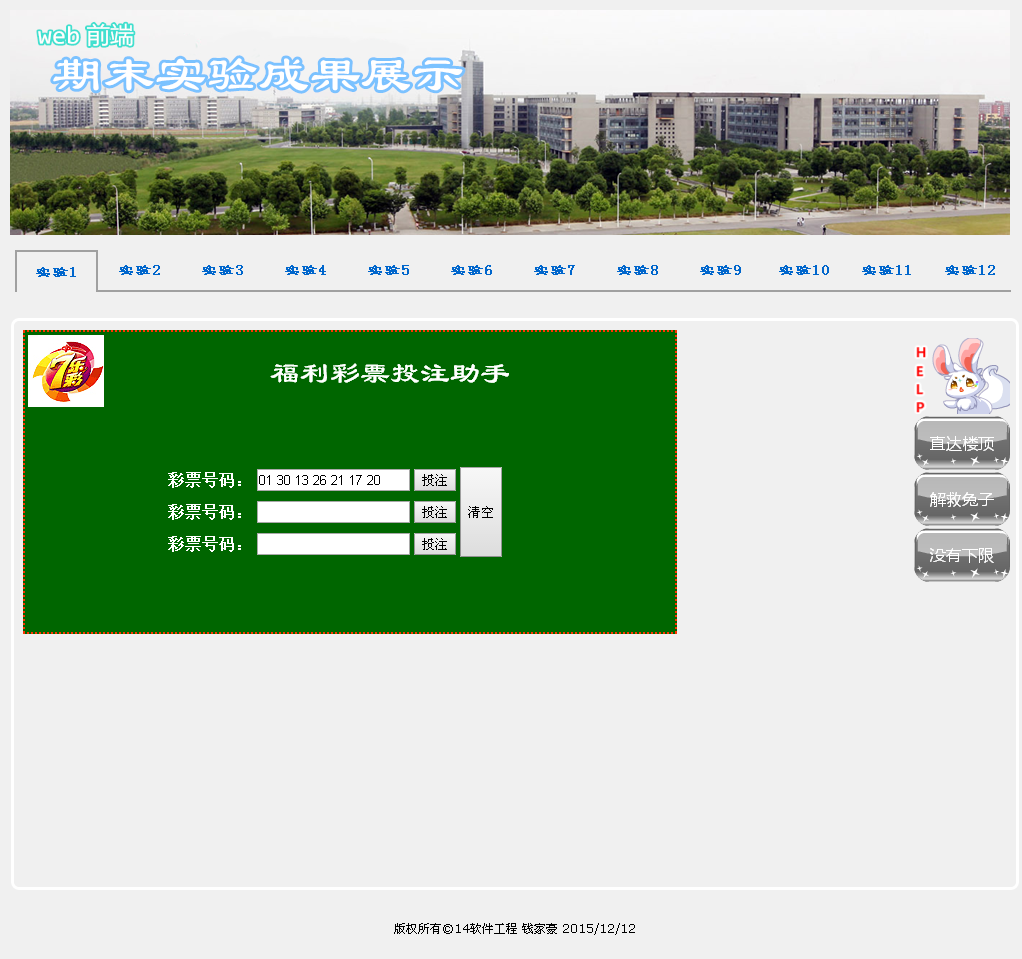1022x959 pixels.
Task: Go to the 实验4 tab
Action: tap(306, 270)
